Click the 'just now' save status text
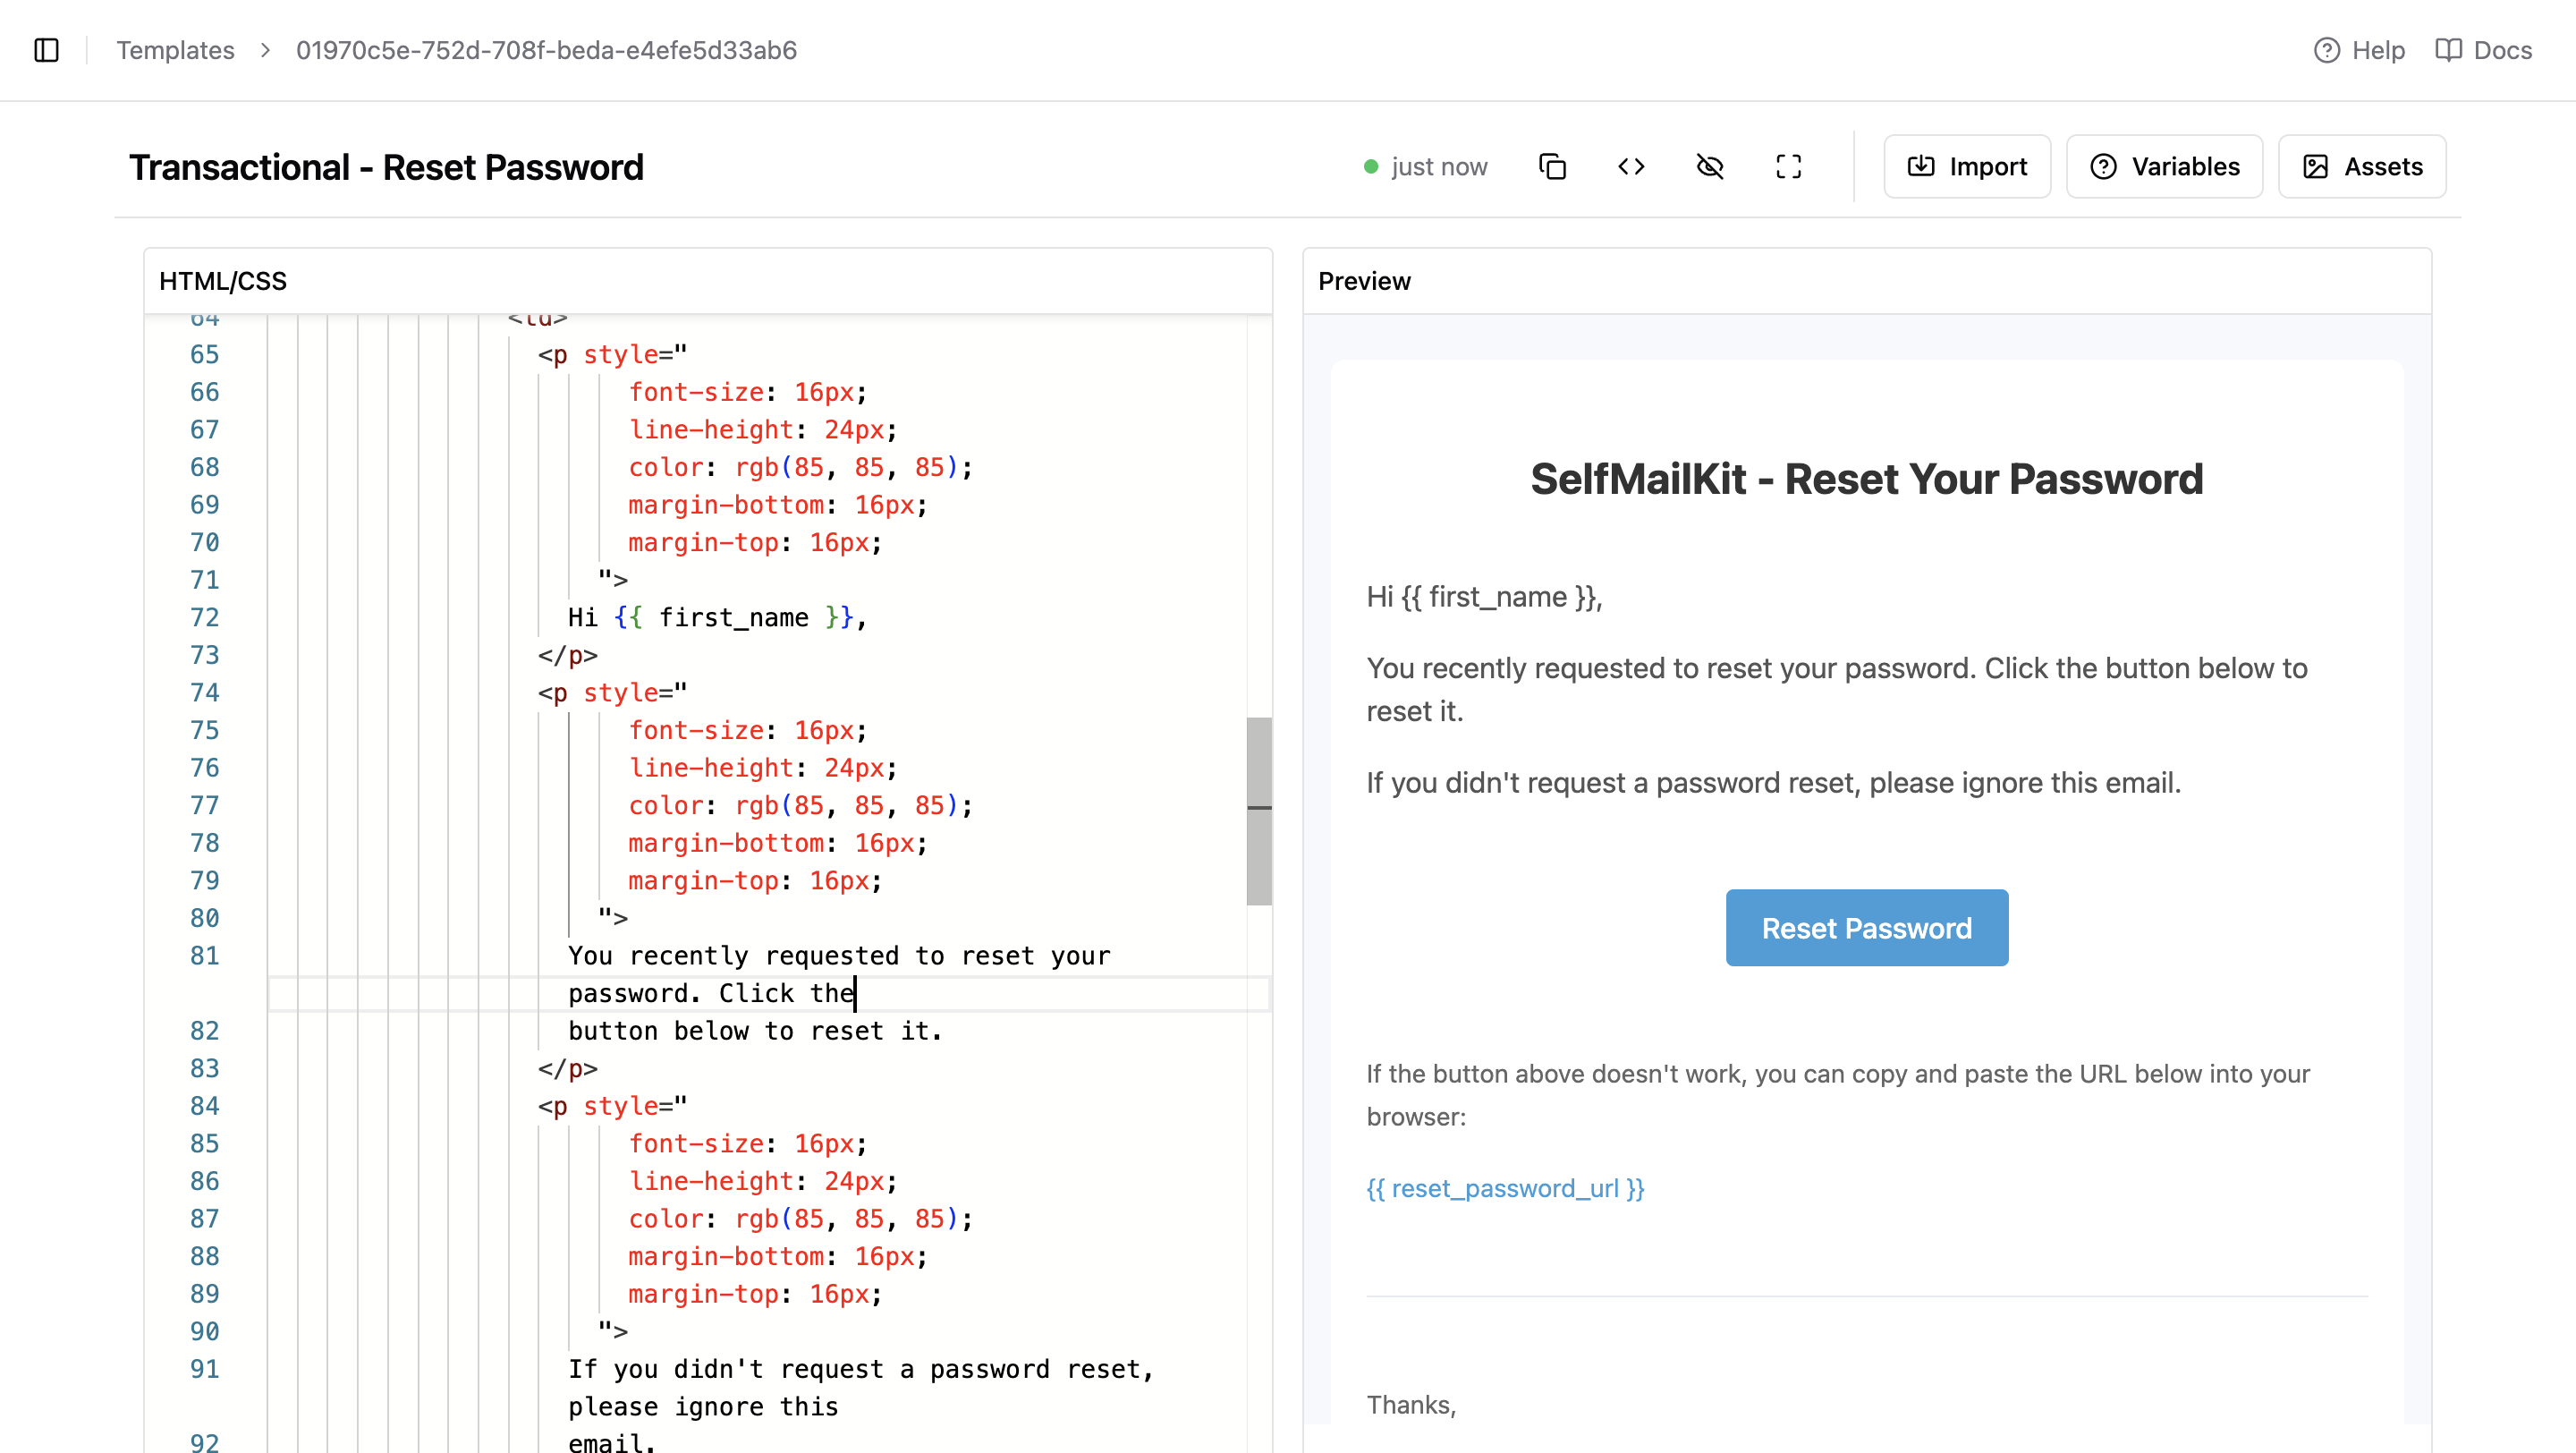Screen dimensions: 2576x1453 (1439, 166)
